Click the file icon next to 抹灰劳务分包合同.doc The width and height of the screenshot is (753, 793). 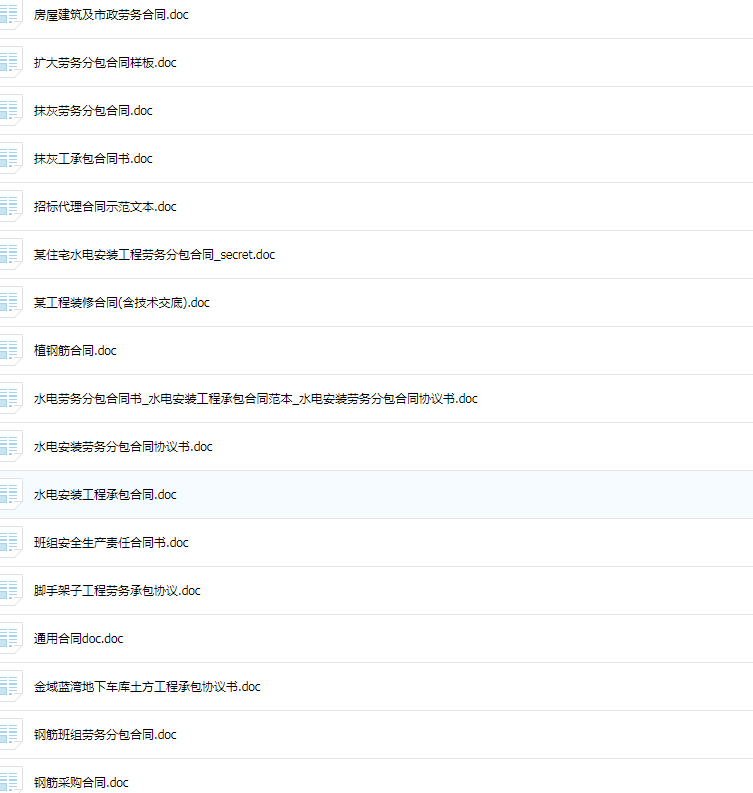(x=10, y=110)
